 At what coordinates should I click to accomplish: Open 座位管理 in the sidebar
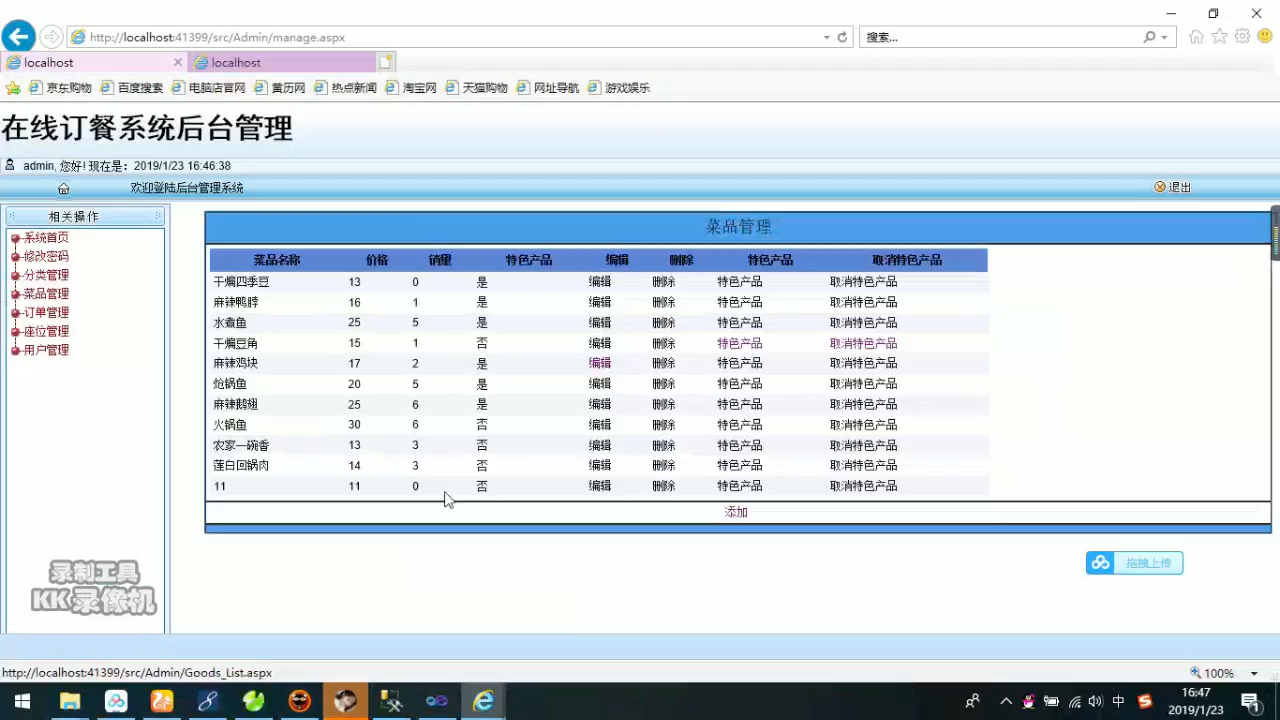(46, 331)
